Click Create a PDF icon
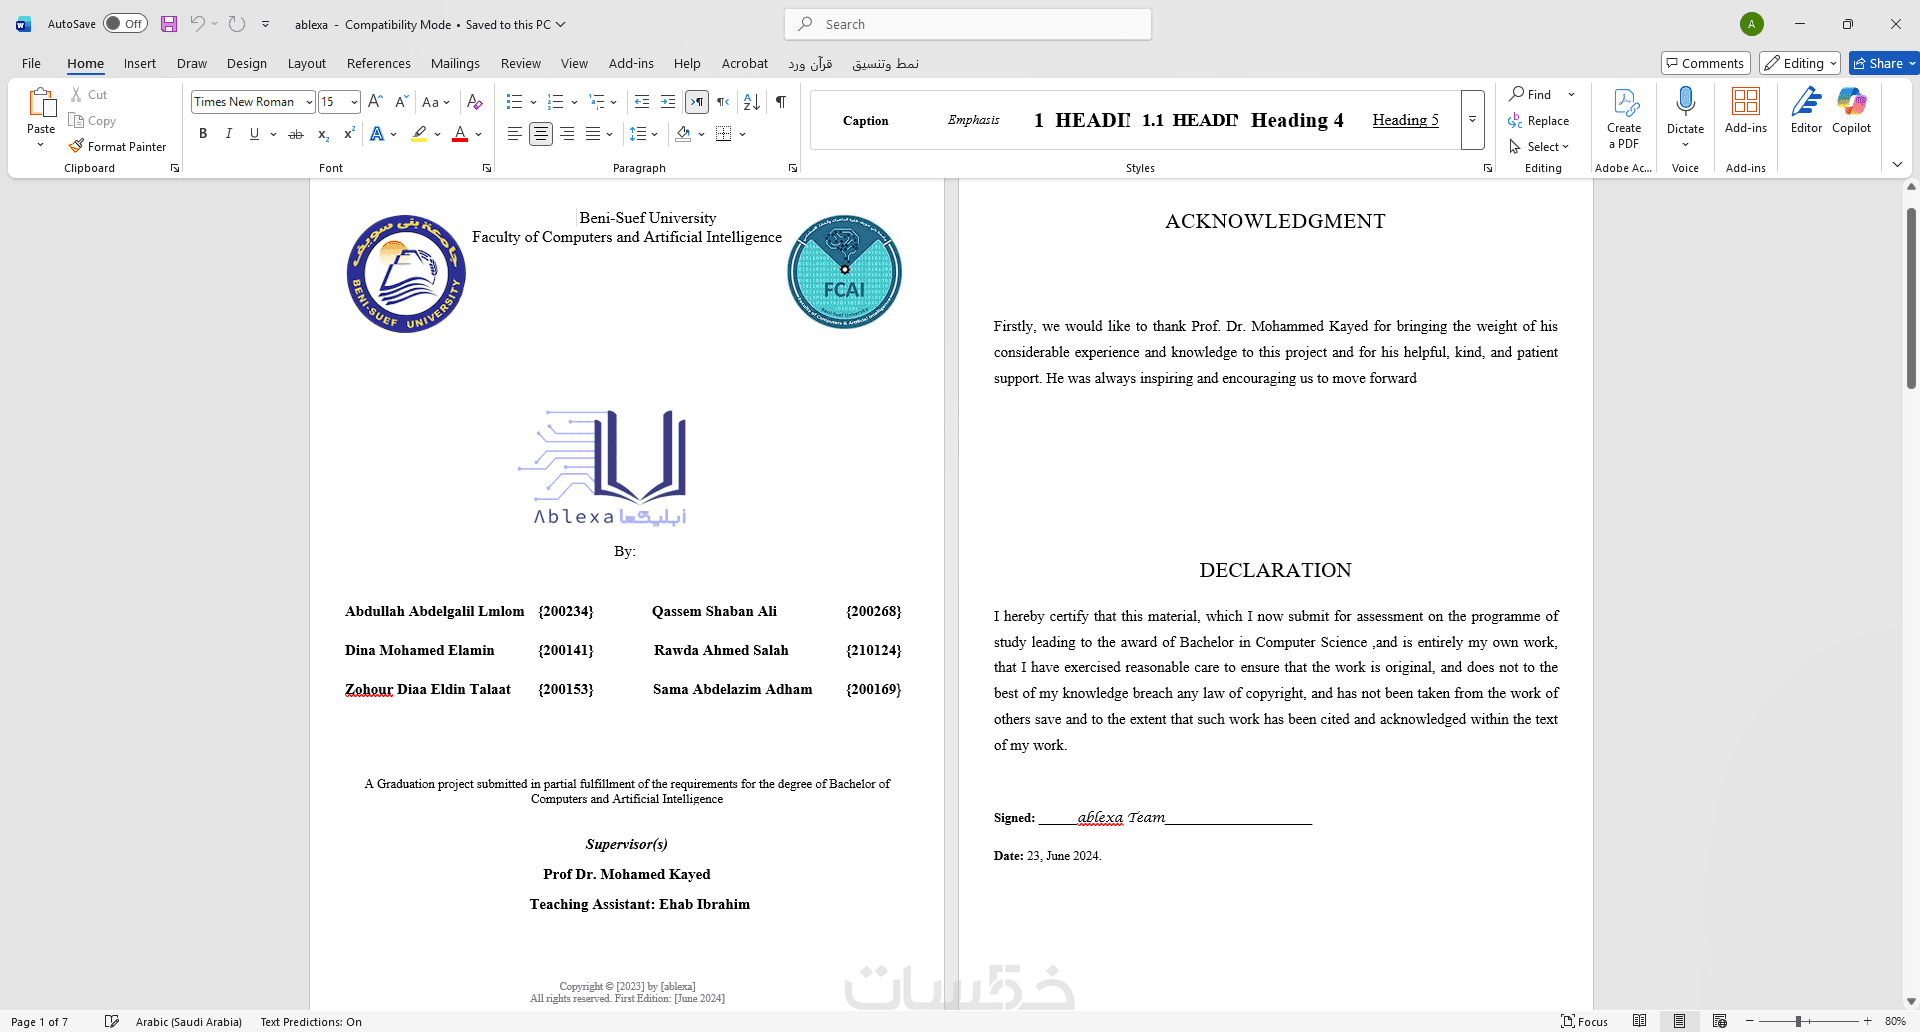Viewport: 1920px width, 1032px height. (1624, 119)
